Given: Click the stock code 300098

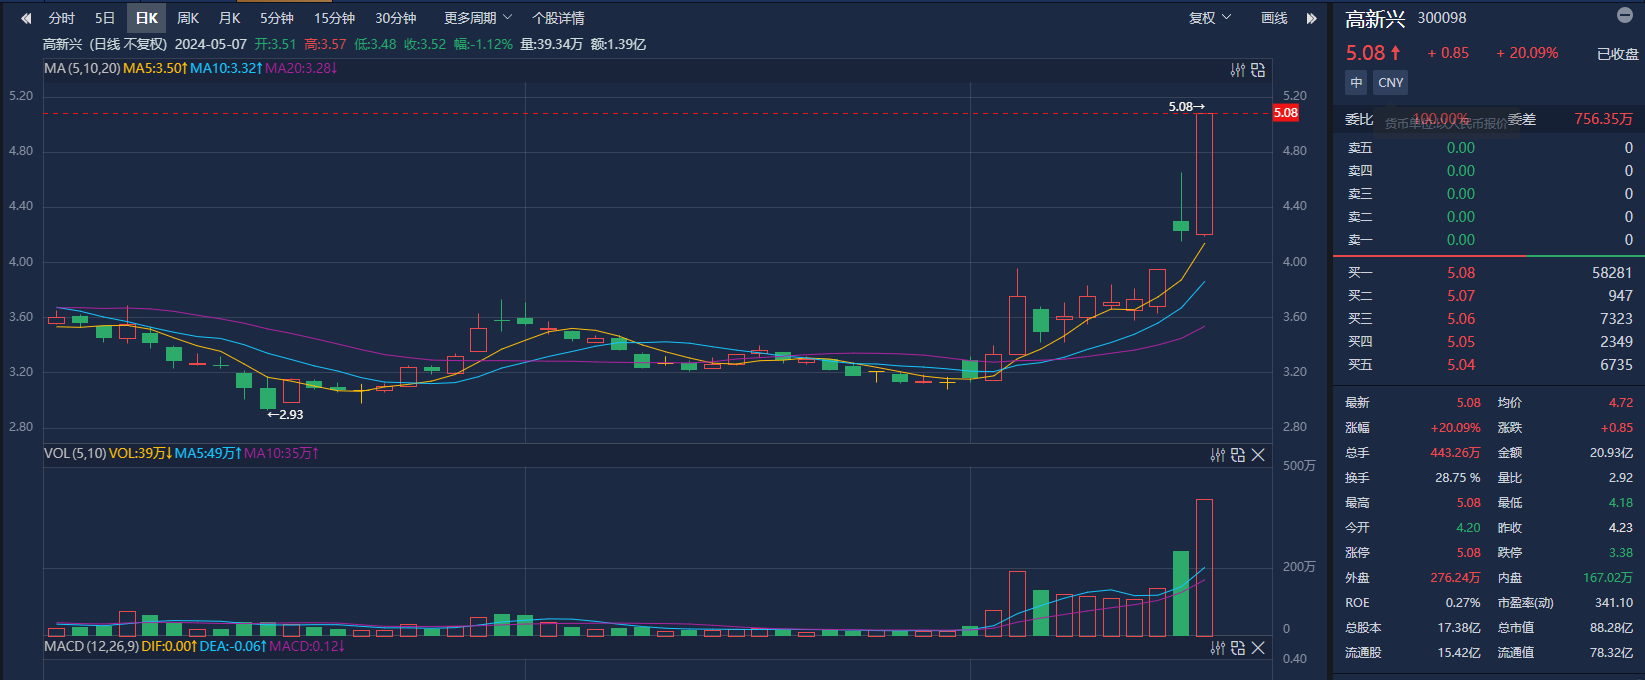Looking at the screenshot, I should pyautogui.click(x=1442, y=18).
